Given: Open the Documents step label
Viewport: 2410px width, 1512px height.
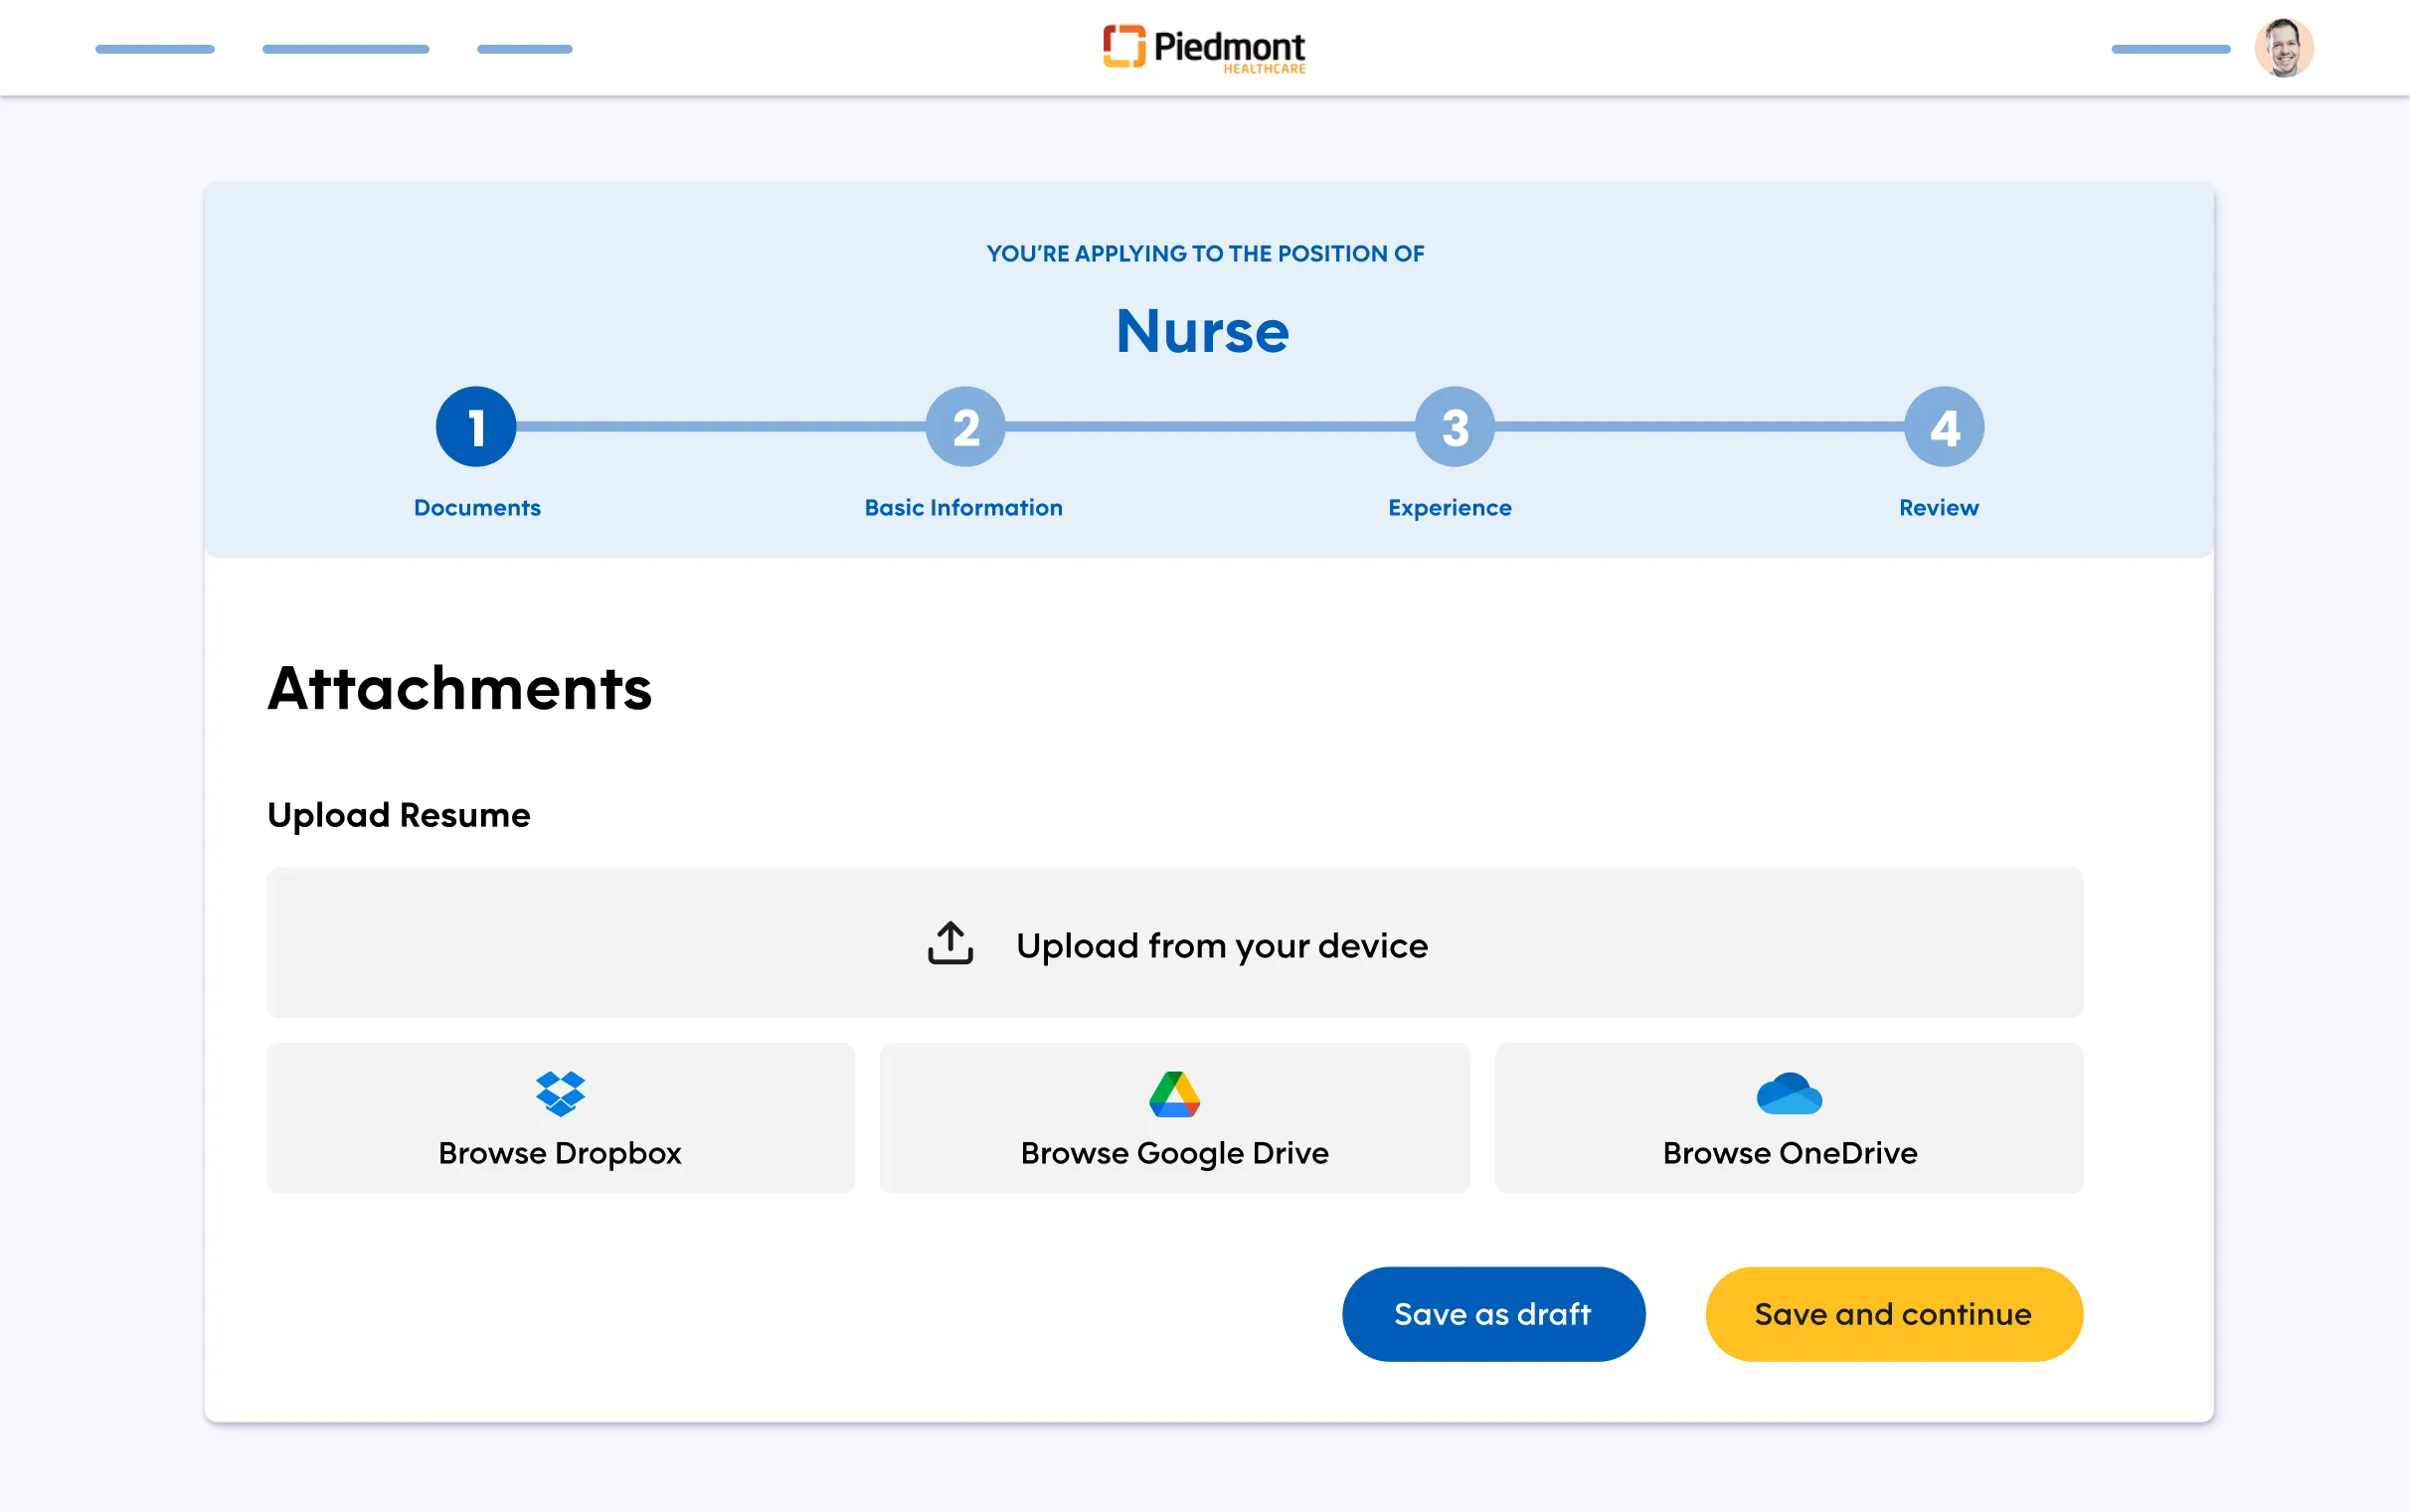Looking at the screenshot, I should point(477,508).
